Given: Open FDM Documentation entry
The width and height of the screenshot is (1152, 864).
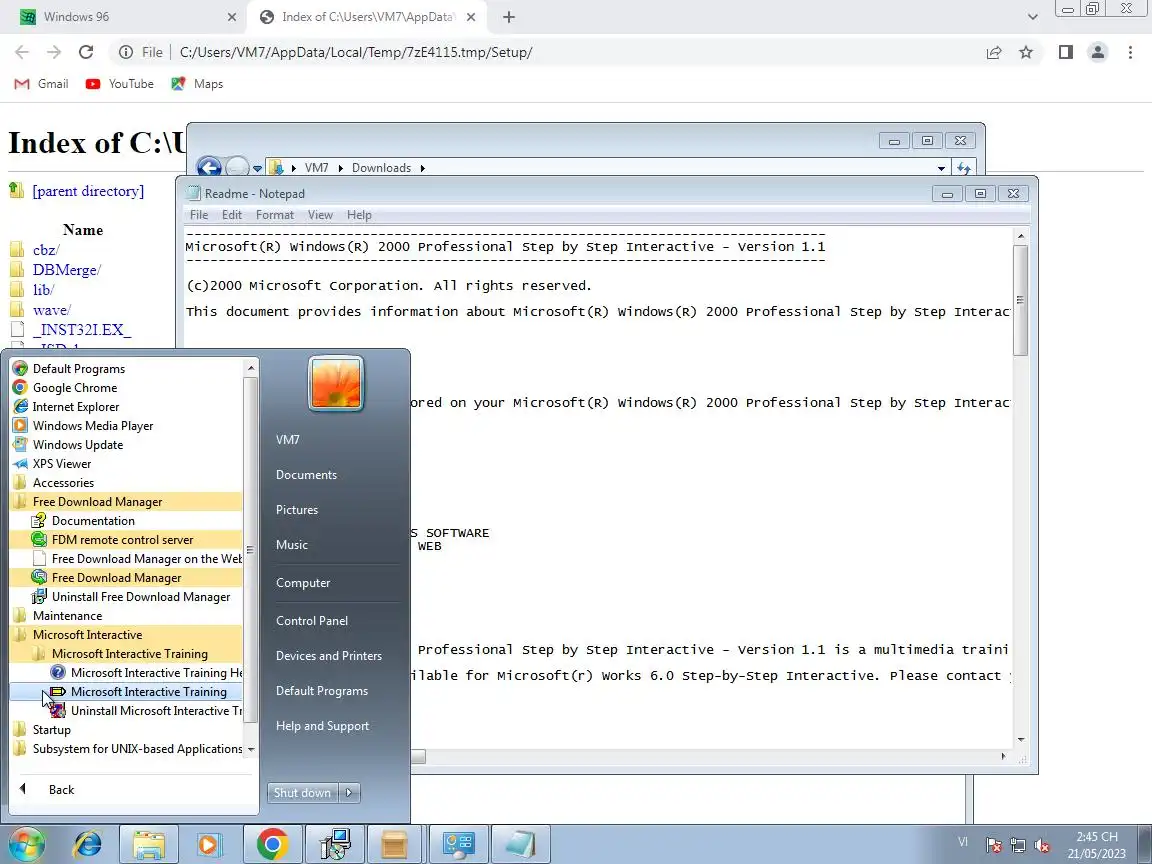Looking at the screenshot, I should coord(126,521).
